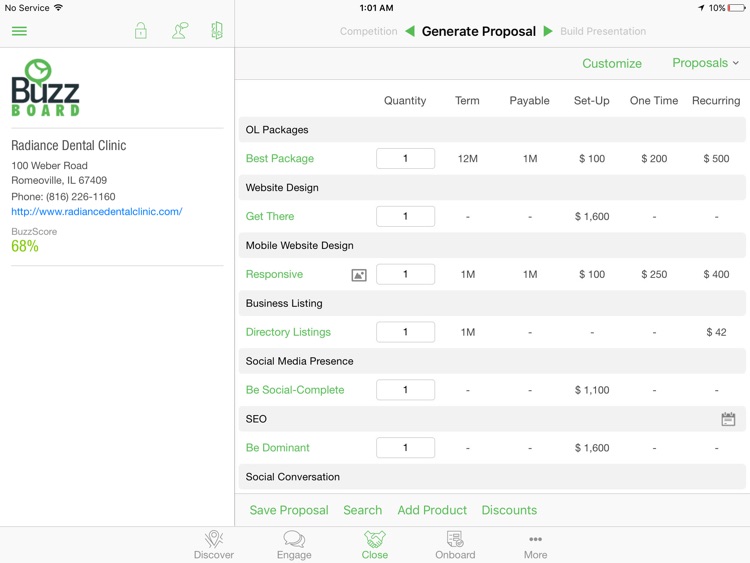Open the More tab

[535, 545]
